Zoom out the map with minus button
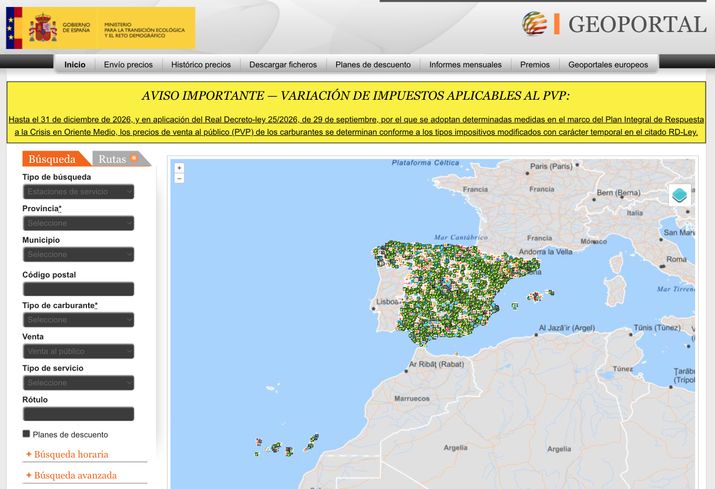 [179, 178]
